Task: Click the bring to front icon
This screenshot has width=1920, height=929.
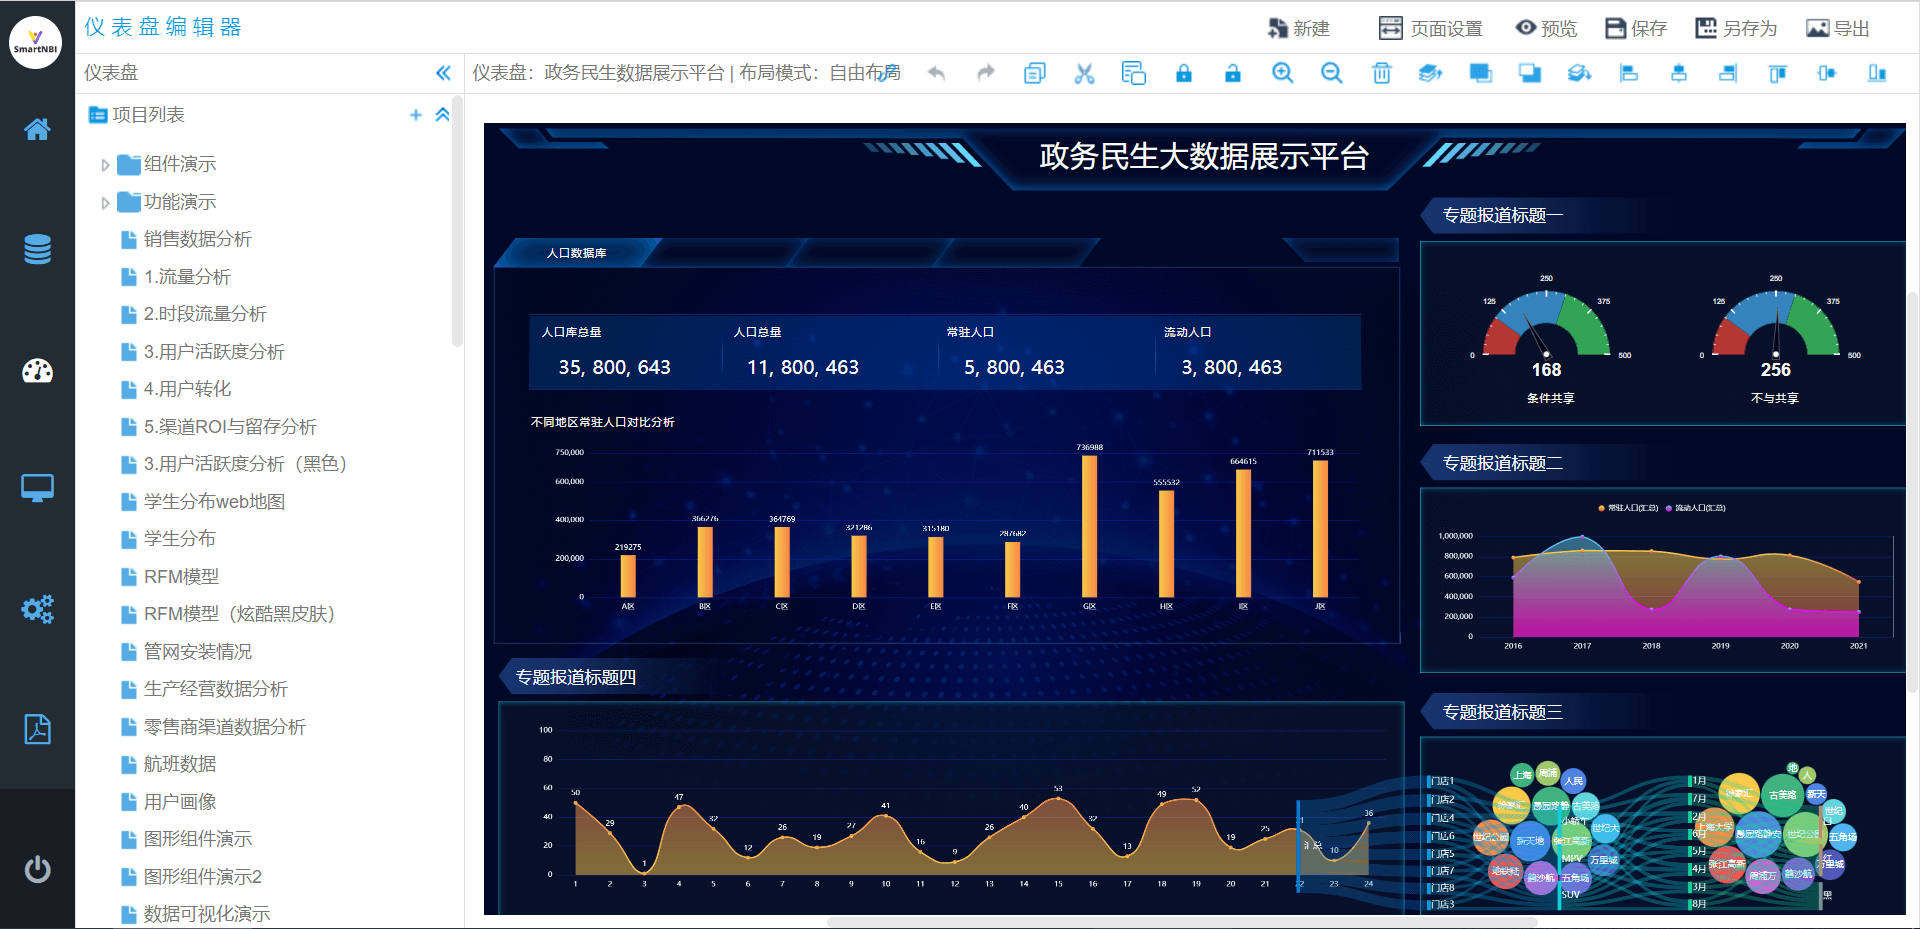Action: click(1481, 73)
